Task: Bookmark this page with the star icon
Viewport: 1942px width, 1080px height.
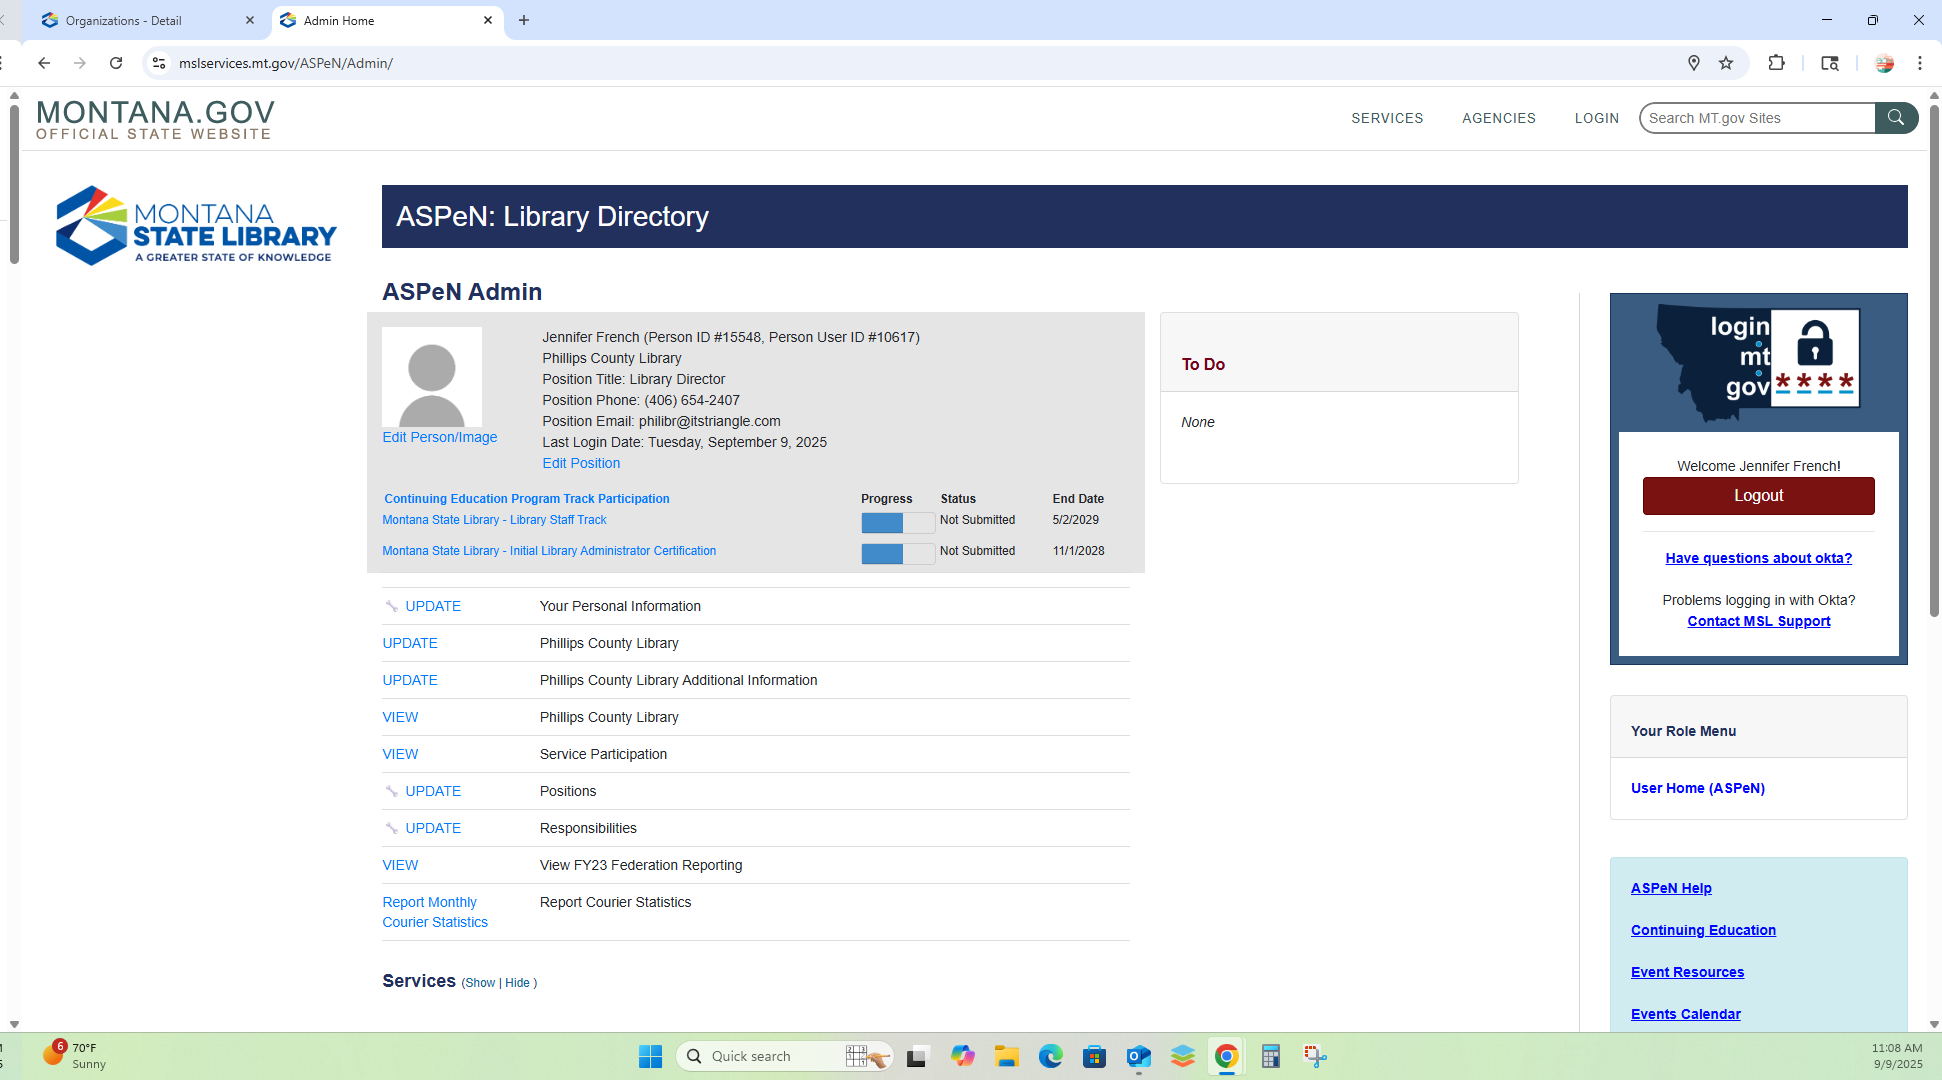Action: click(1726, 63)
